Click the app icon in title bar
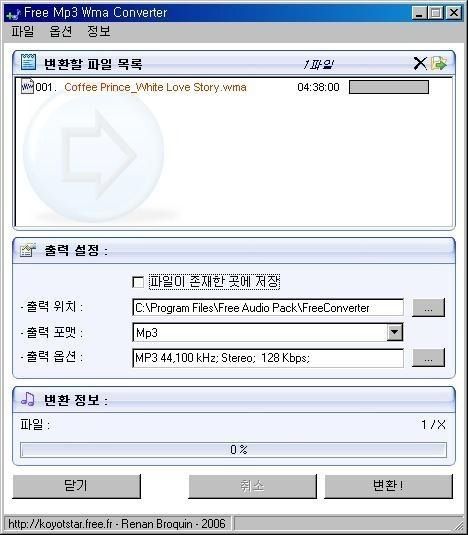The image size is (468, 535). tap(13, 14)
